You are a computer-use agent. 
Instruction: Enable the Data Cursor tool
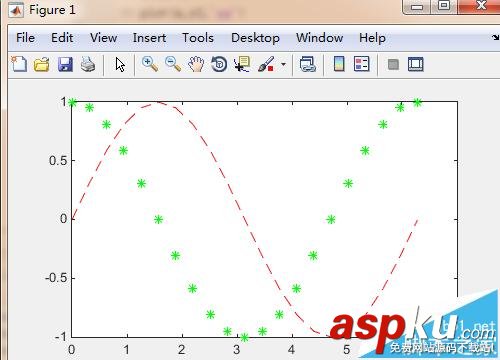tap(242, 64)
